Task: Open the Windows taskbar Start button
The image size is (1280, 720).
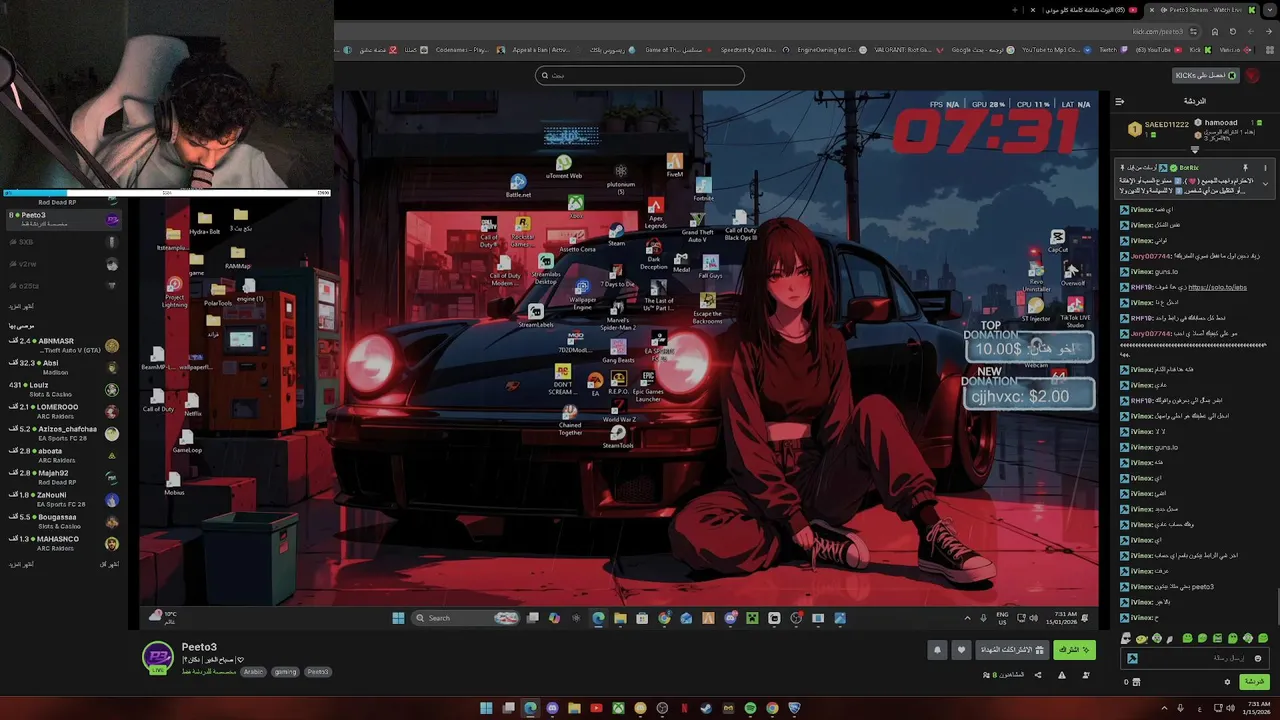Action: (486, 709)
